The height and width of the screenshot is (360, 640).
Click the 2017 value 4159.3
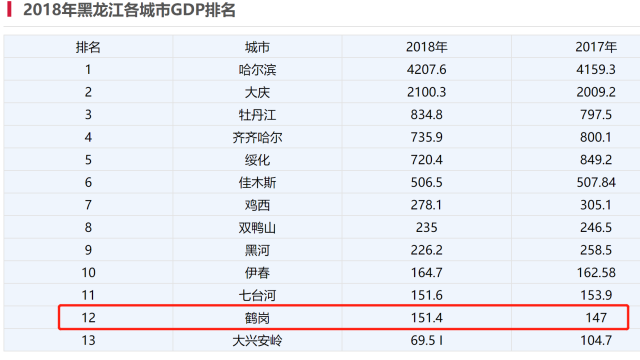596,69
